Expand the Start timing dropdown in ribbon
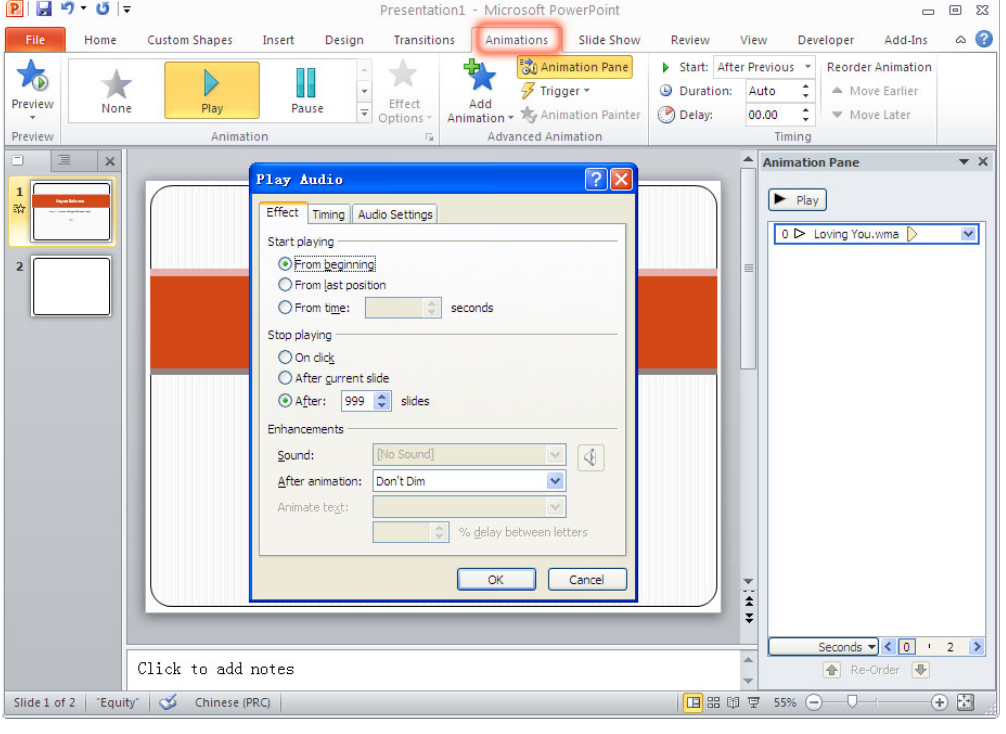The width and height of the screenshot is (1006, 734). click(x=808, y=67)
